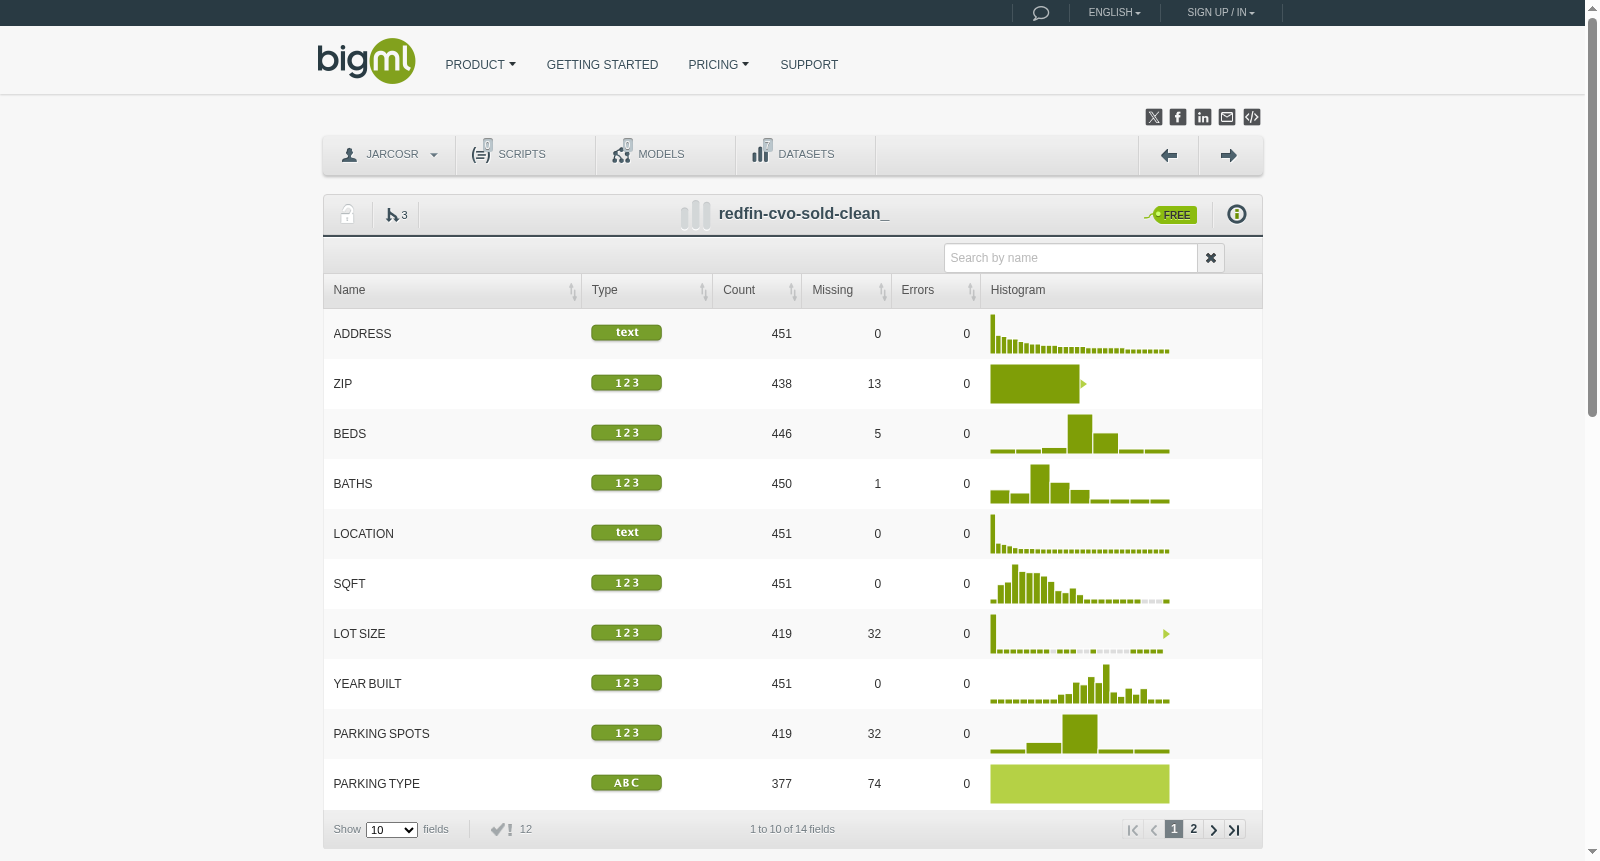This screenshot has width=1600, height=861.
Task: Go to previous page of fields
Action: (x=1154, y=829)
